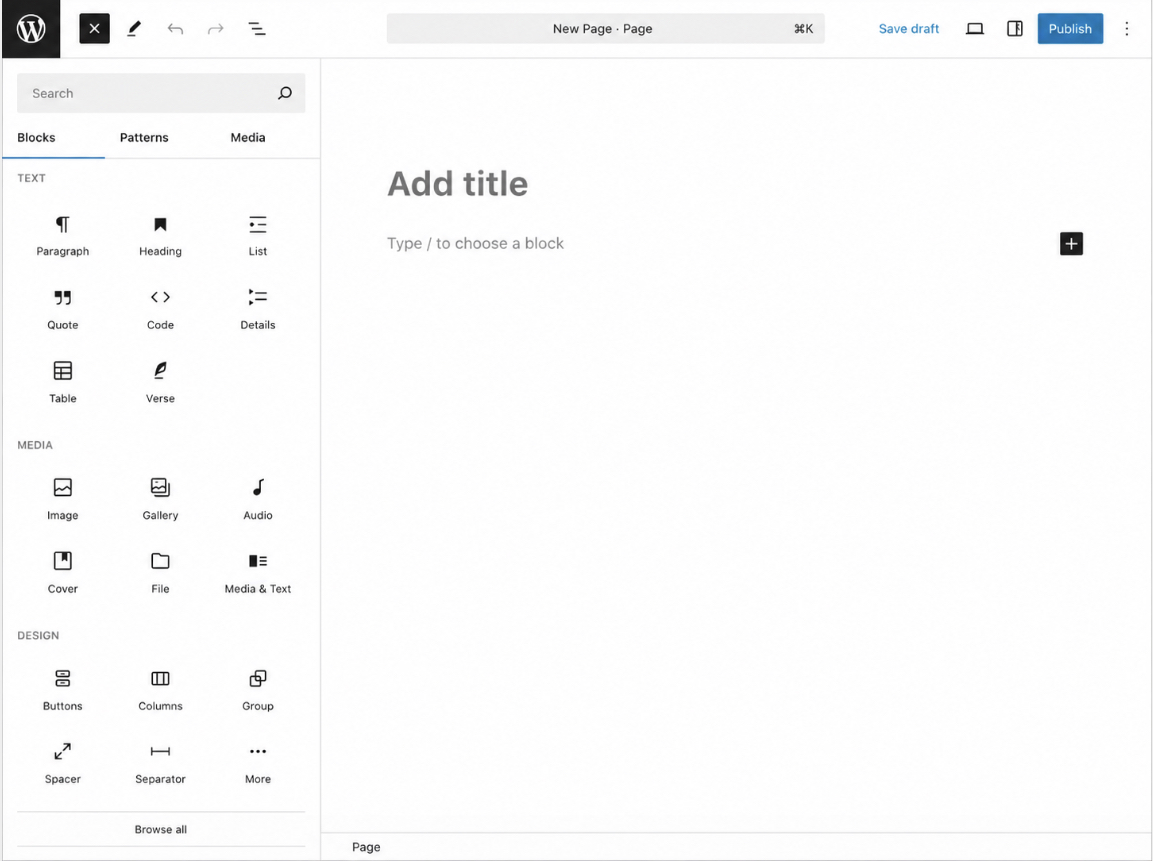This screenshot has width=1153, height=861.
Task: Click Browse all blocks
Action: point(160,829)
